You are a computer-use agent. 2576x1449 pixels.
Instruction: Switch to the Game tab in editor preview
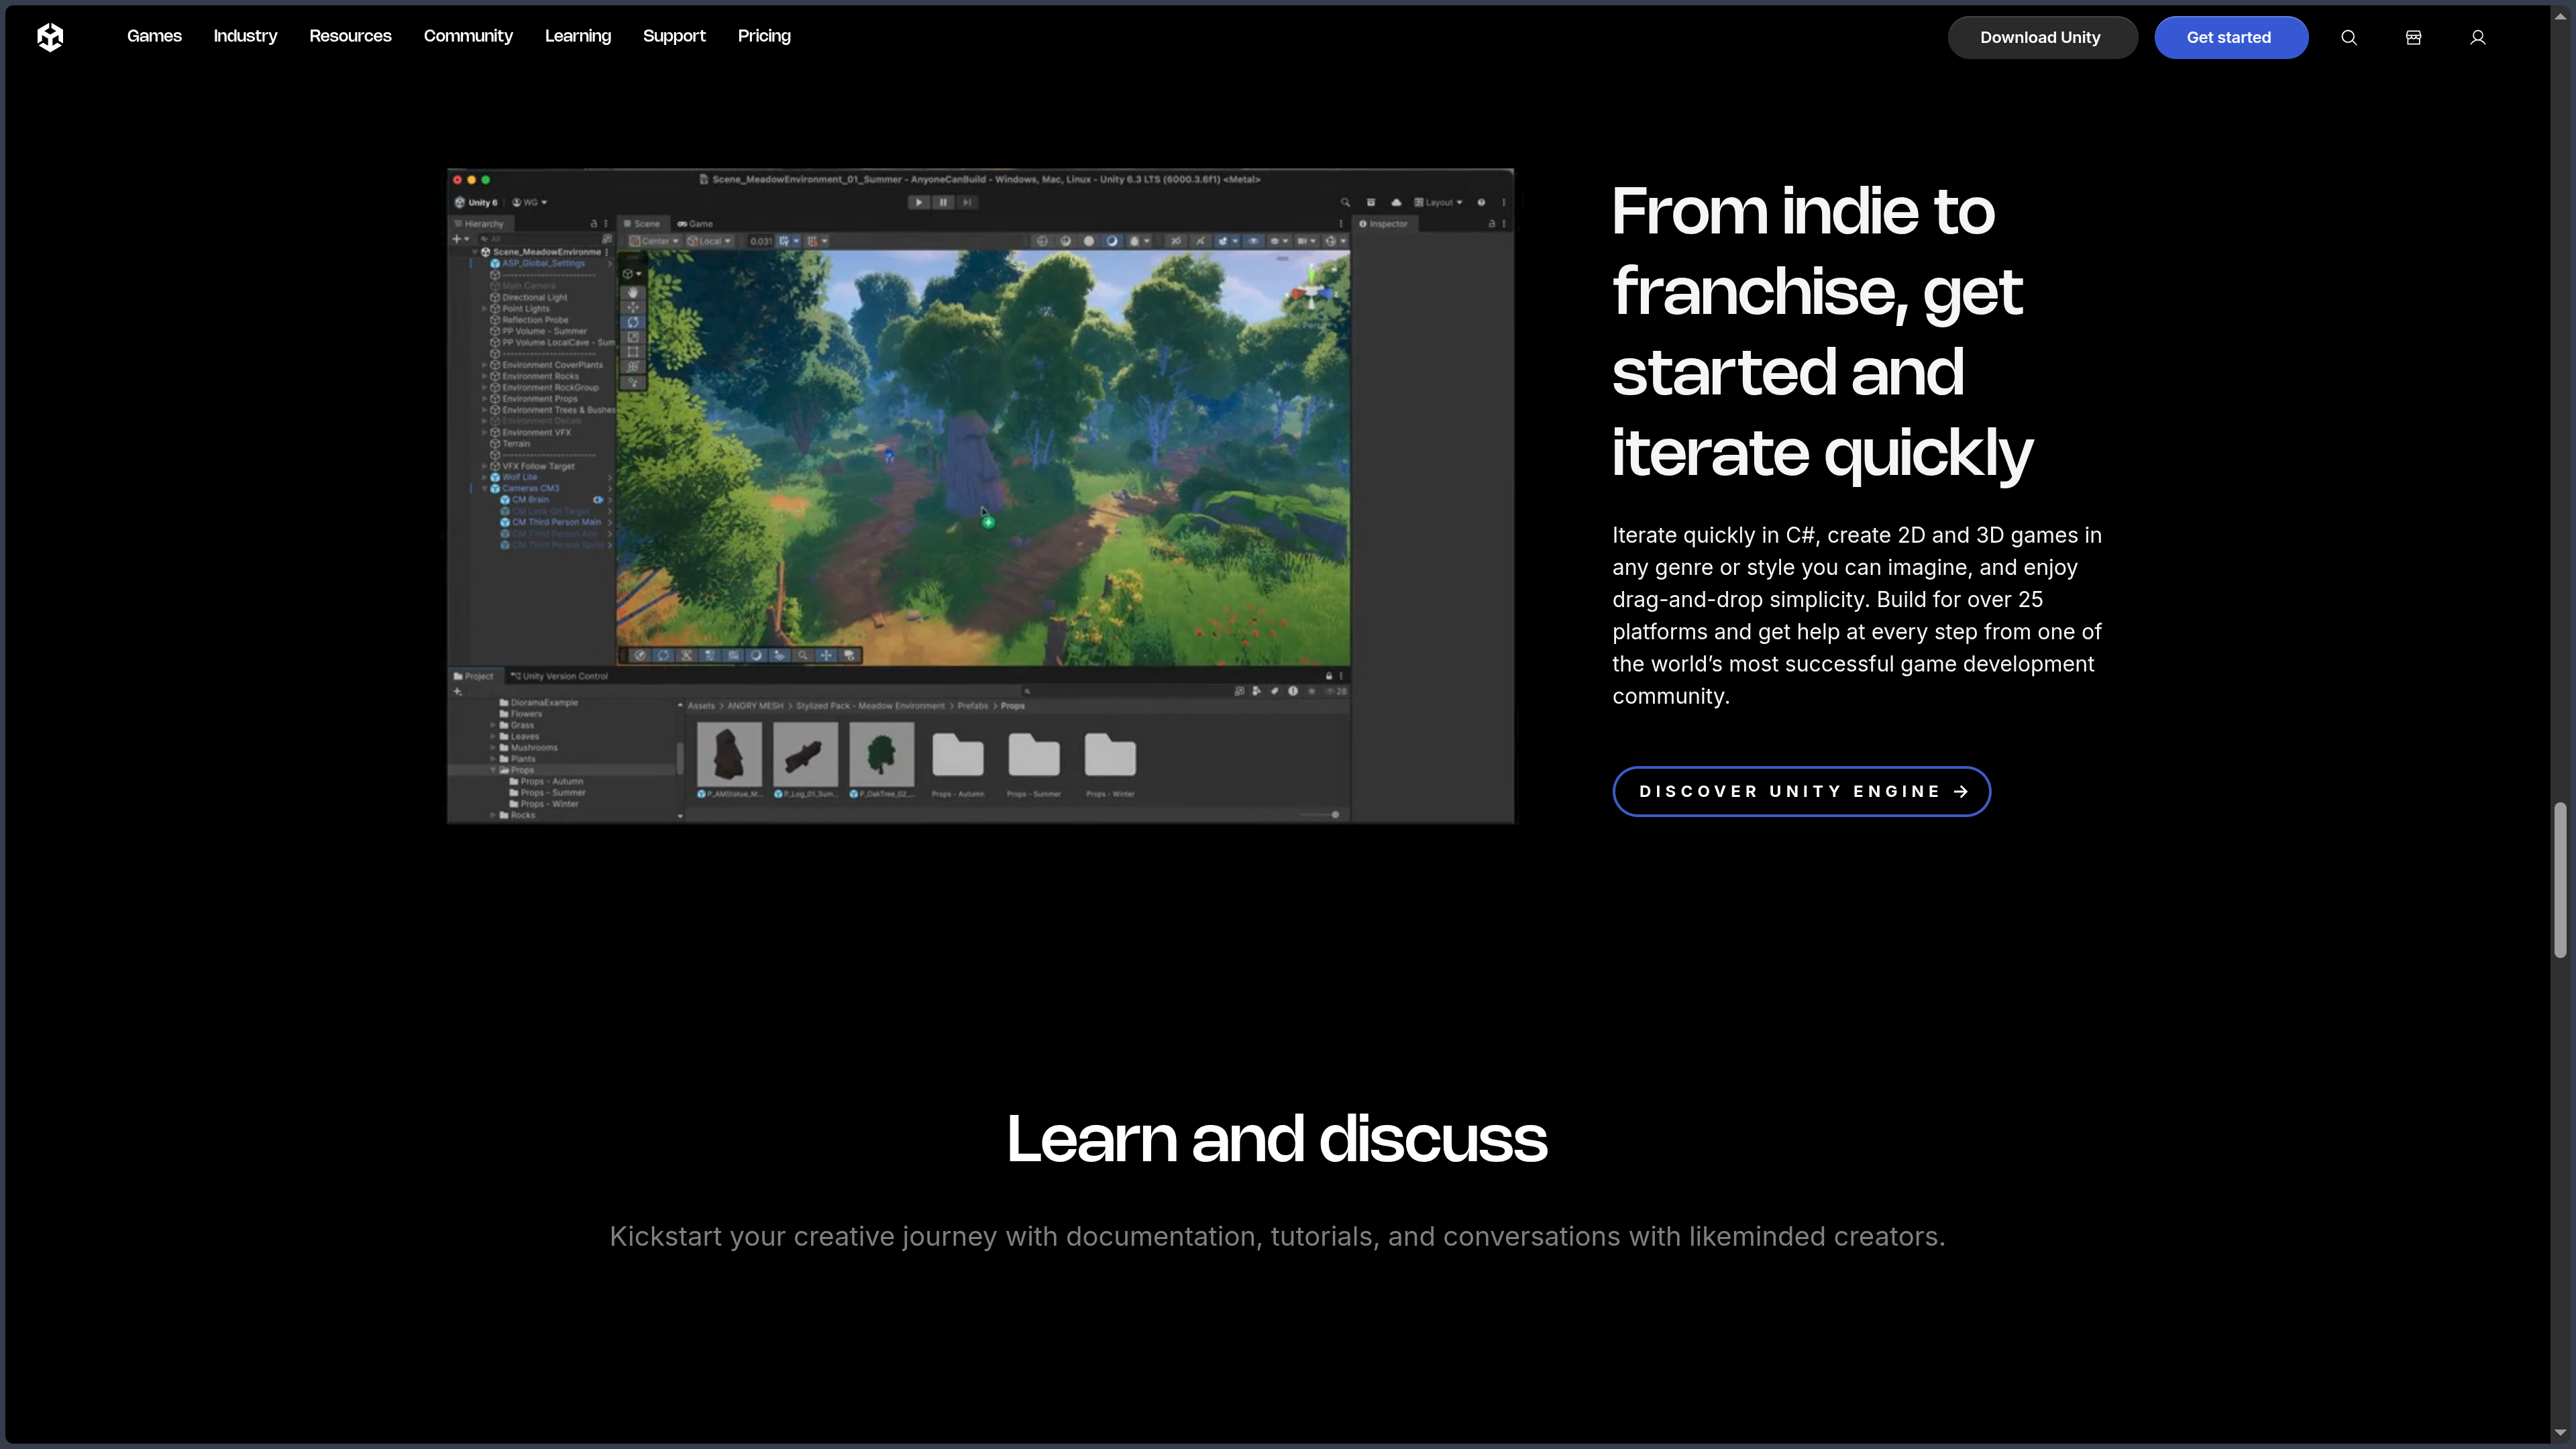[695, 224]
